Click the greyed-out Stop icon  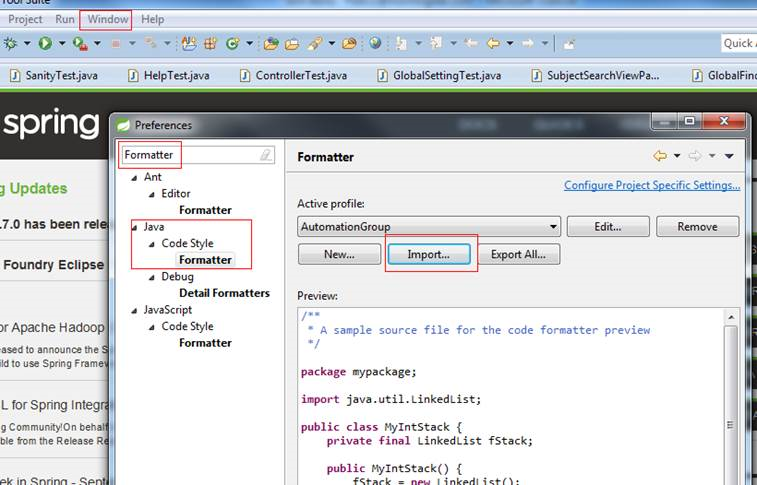(115, 44)
